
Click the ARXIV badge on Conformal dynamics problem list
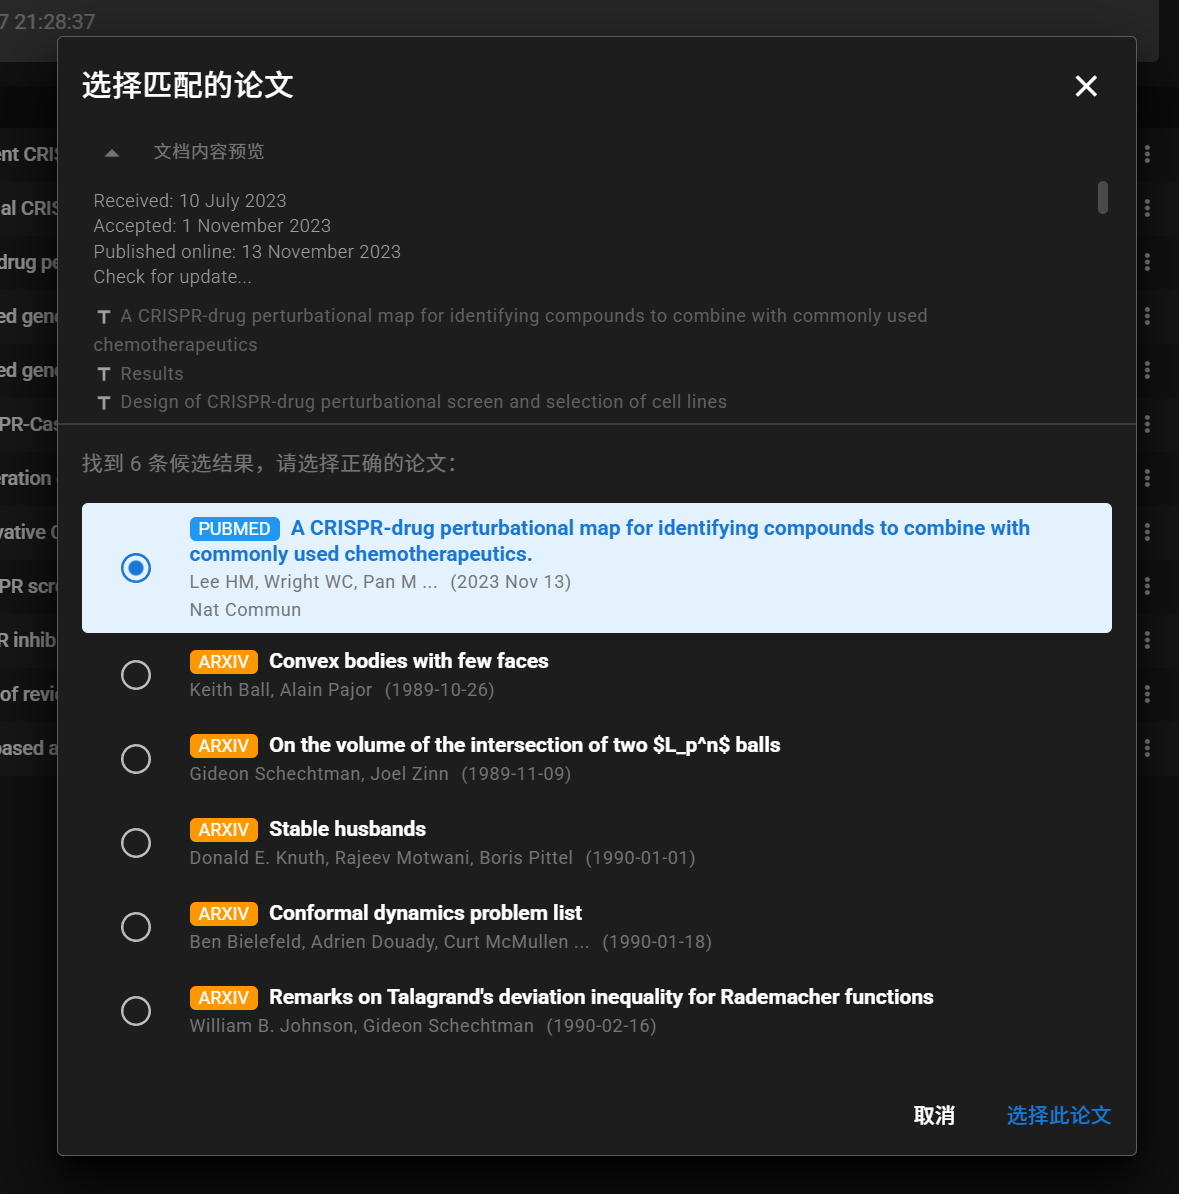coord(223,913)
